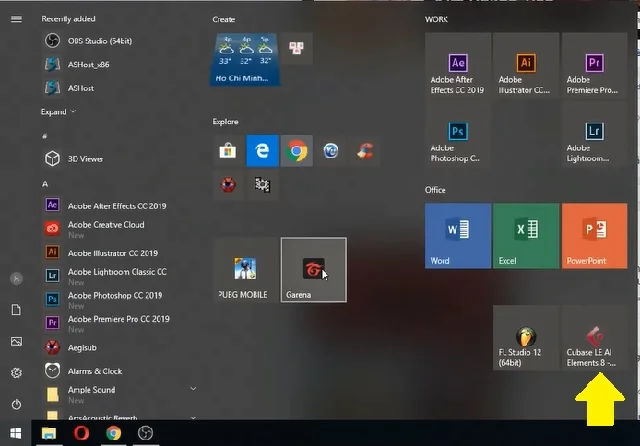
Task: Open Google Chrome from taskbar
Action: coord(113,433)
